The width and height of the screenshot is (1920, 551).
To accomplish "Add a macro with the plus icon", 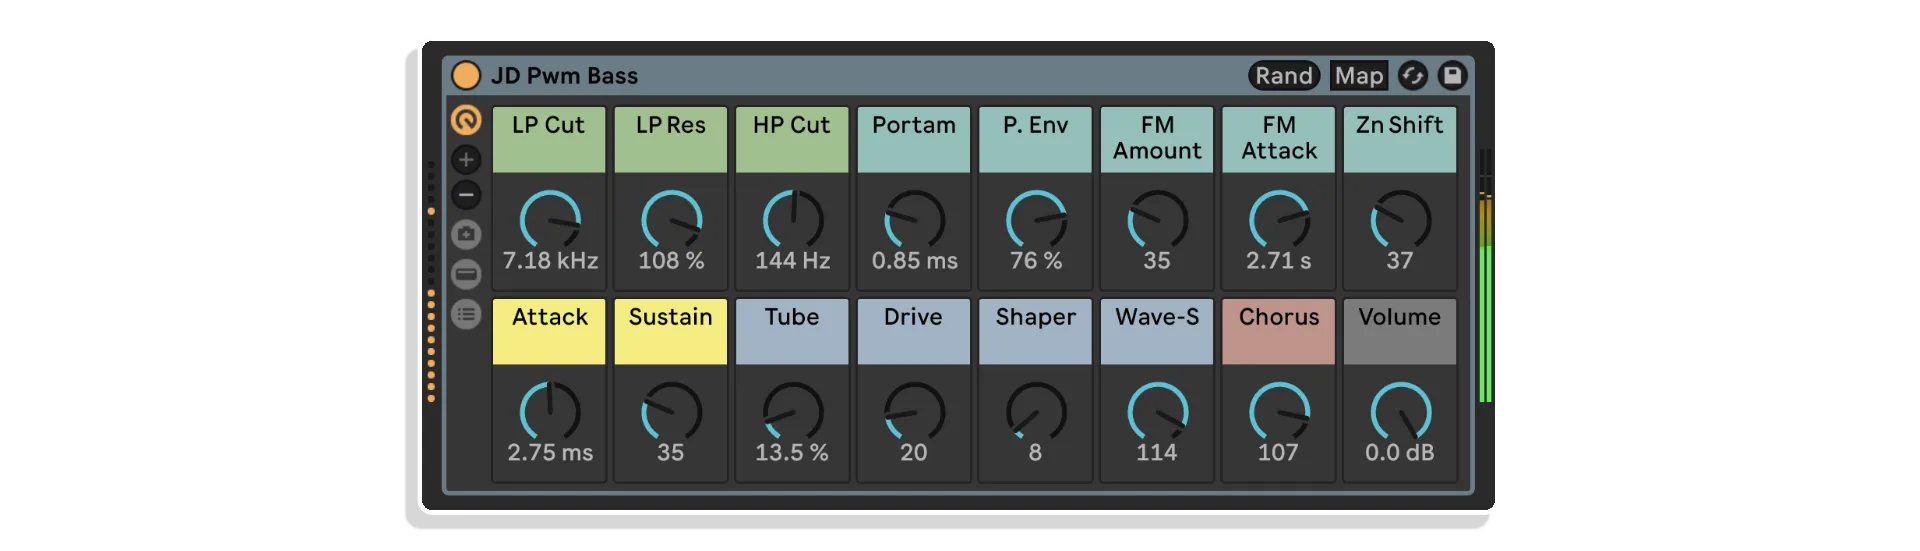I will coord(466,159).
